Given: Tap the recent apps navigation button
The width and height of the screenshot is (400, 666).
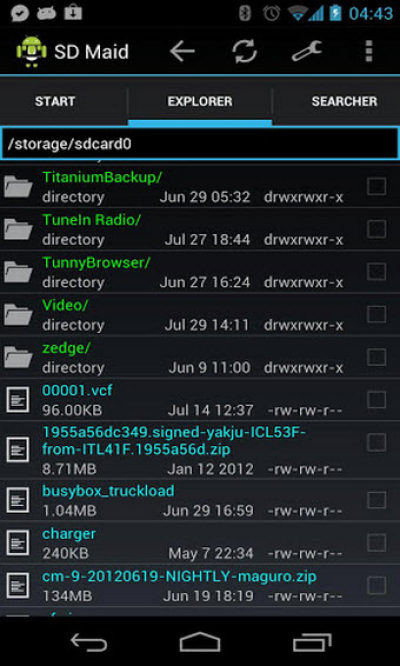Looking at the screenshot, I should pyautogui.click(x=312, y=641).
